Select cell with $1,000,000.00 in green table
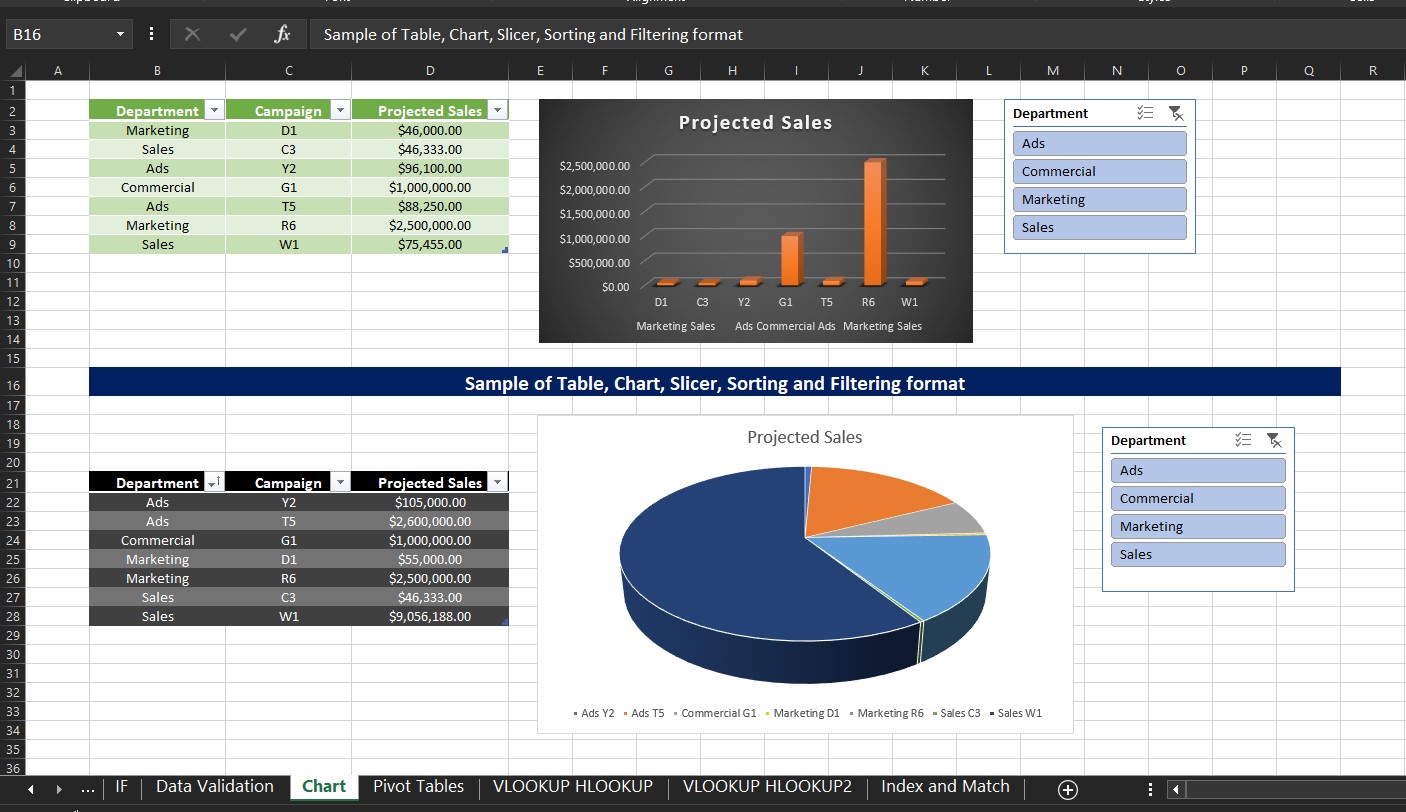The width and height of the screenshot is (1406, 812). pyautogui.click(x=430, y=187)
